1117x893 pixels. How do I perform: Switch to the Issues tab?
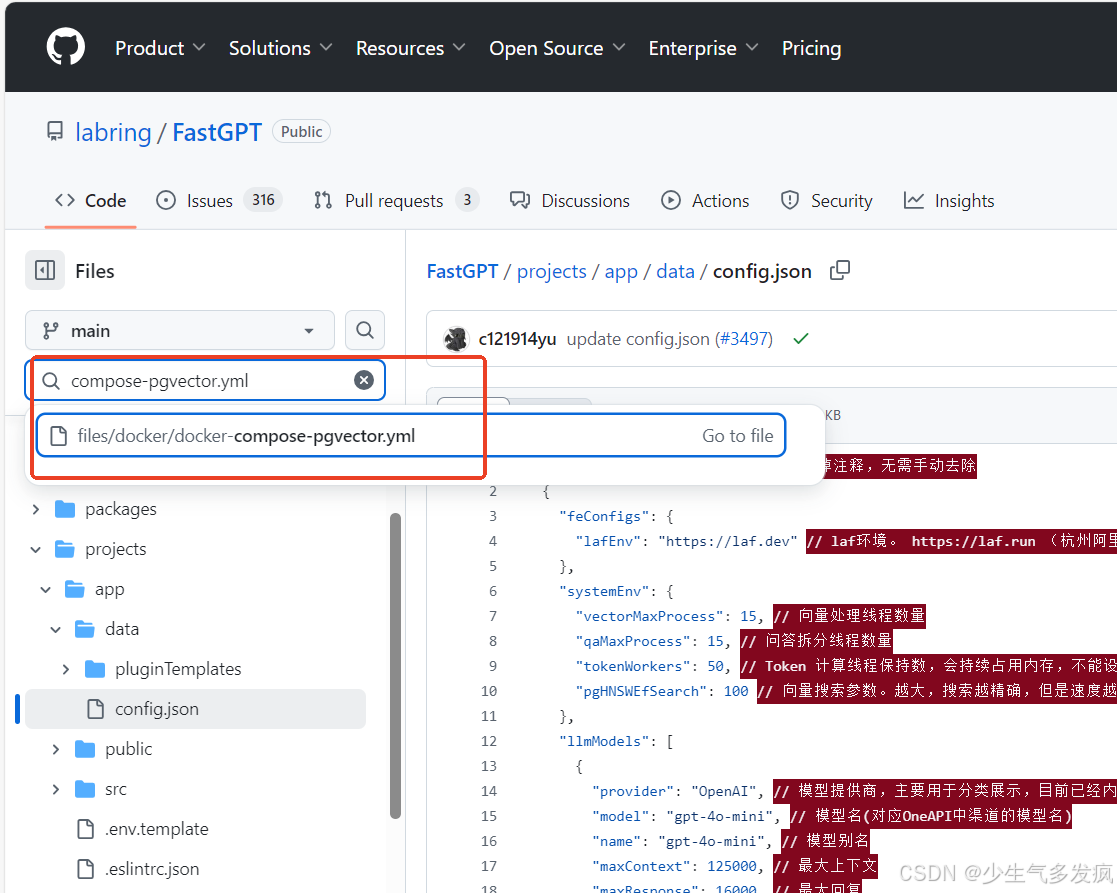pyautogui.click(x=219, y=201)
